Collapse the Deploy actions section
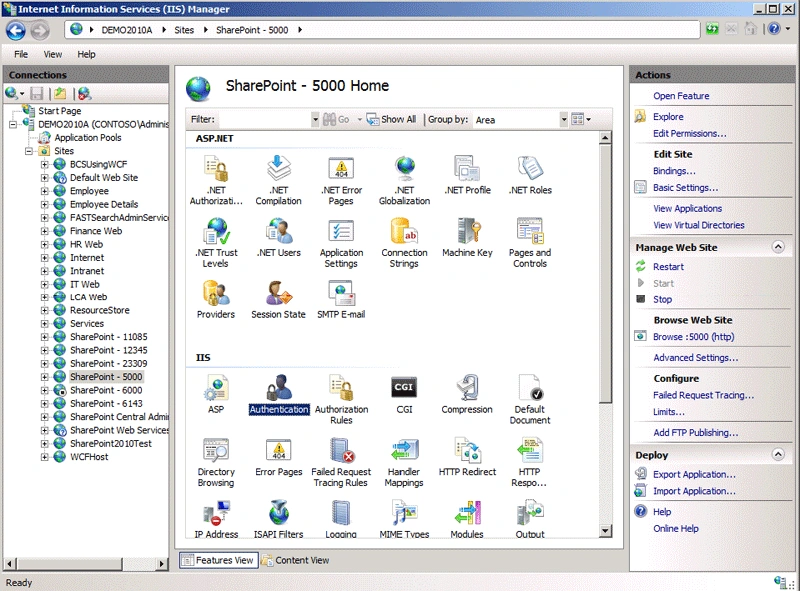800x591 pixels. coord(778,454)
